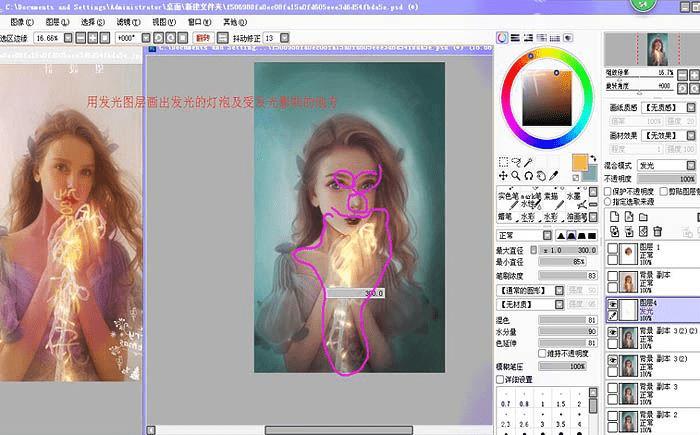Open the rotation angle +000° dropdown

[146, 38]
